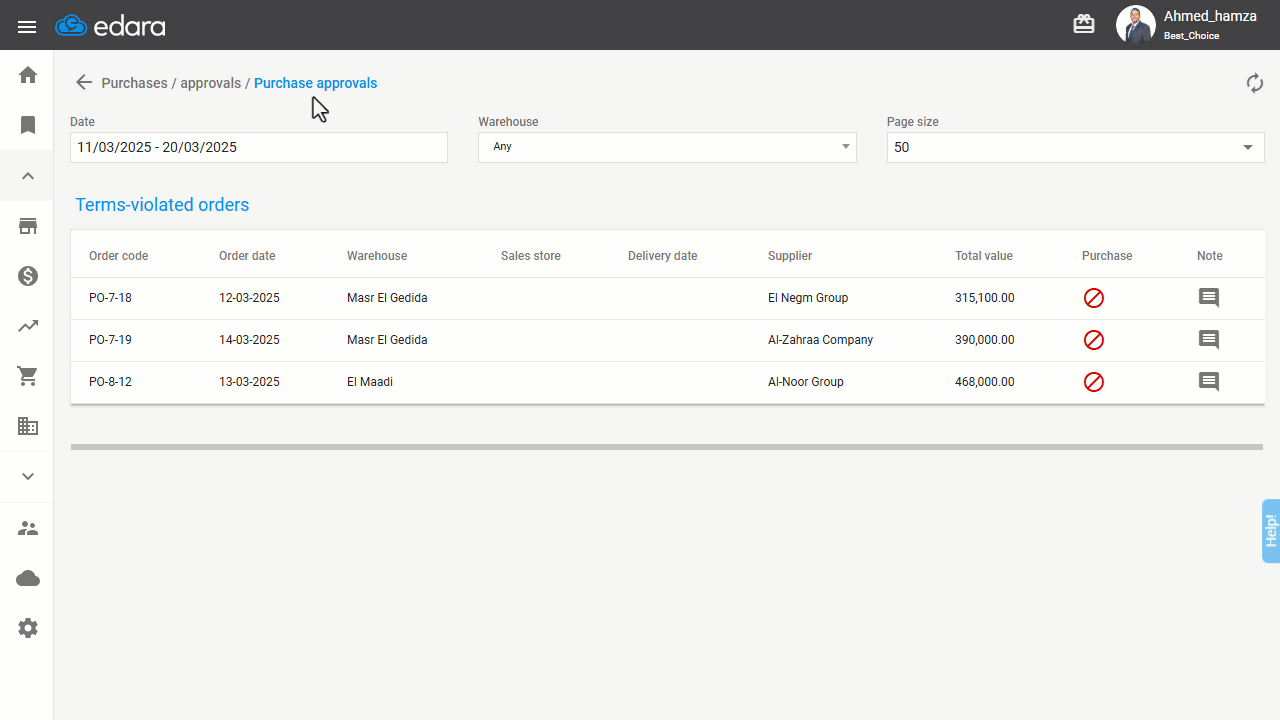Open the gift card icon in header
The width and height of the screenshot is (1280, 720).
click(x=1084, y=25)
